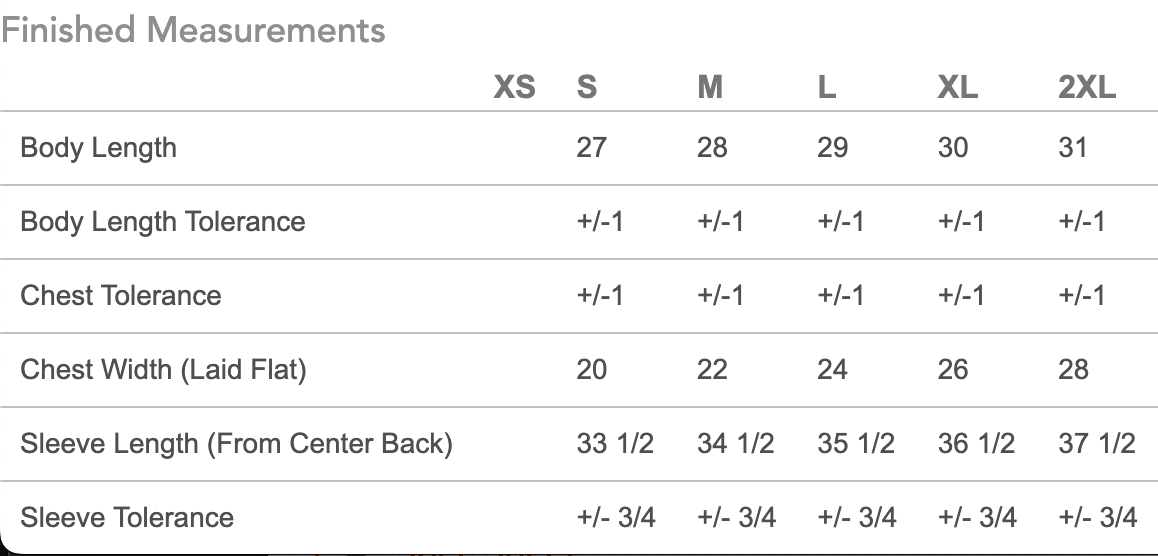Select the XS size column header
Screen dimensions: 1158x556
(x=515, y=87)
